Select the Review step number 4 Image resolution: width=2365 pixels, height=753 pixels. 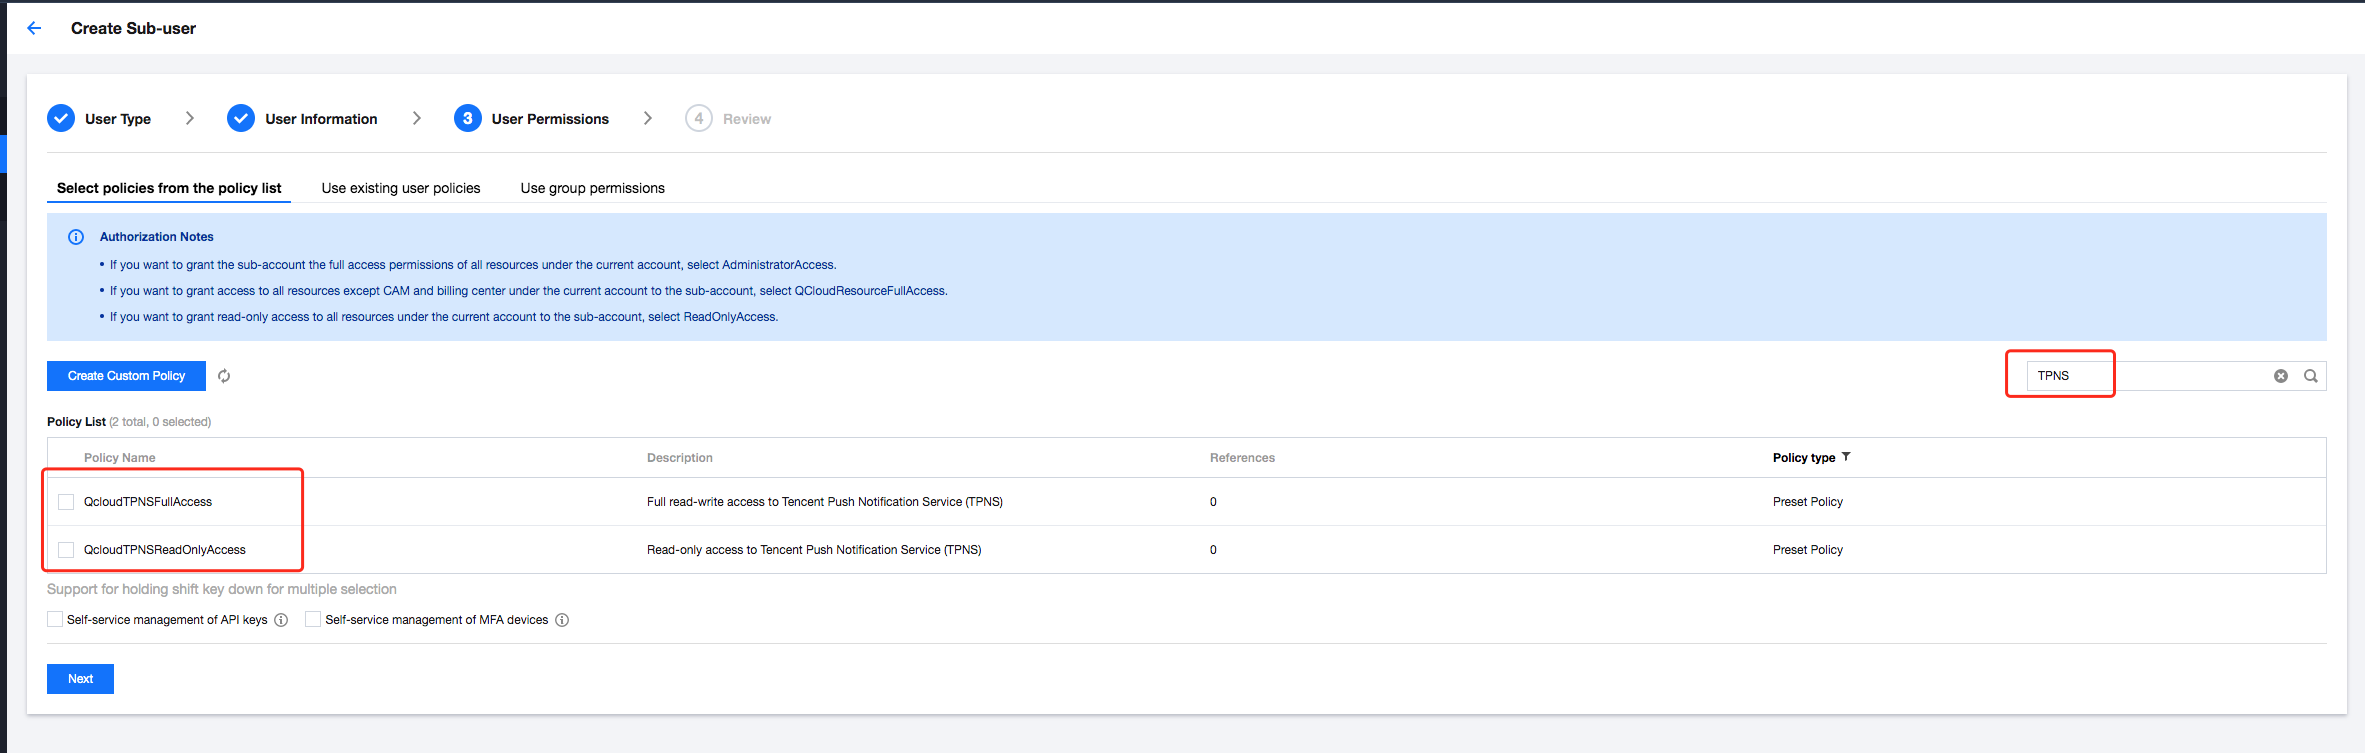point(699,118)
